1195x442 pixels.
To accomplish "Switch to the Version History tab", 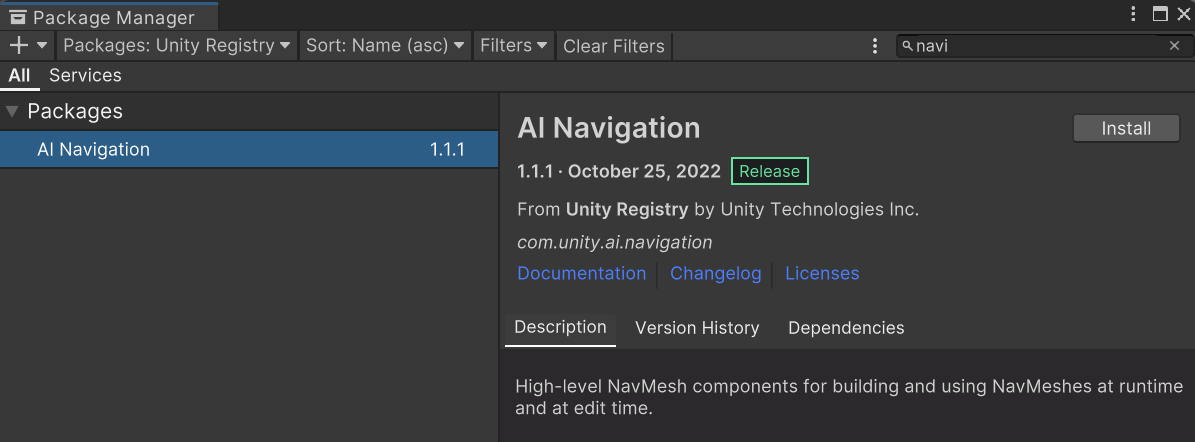I will pos(697,328).
